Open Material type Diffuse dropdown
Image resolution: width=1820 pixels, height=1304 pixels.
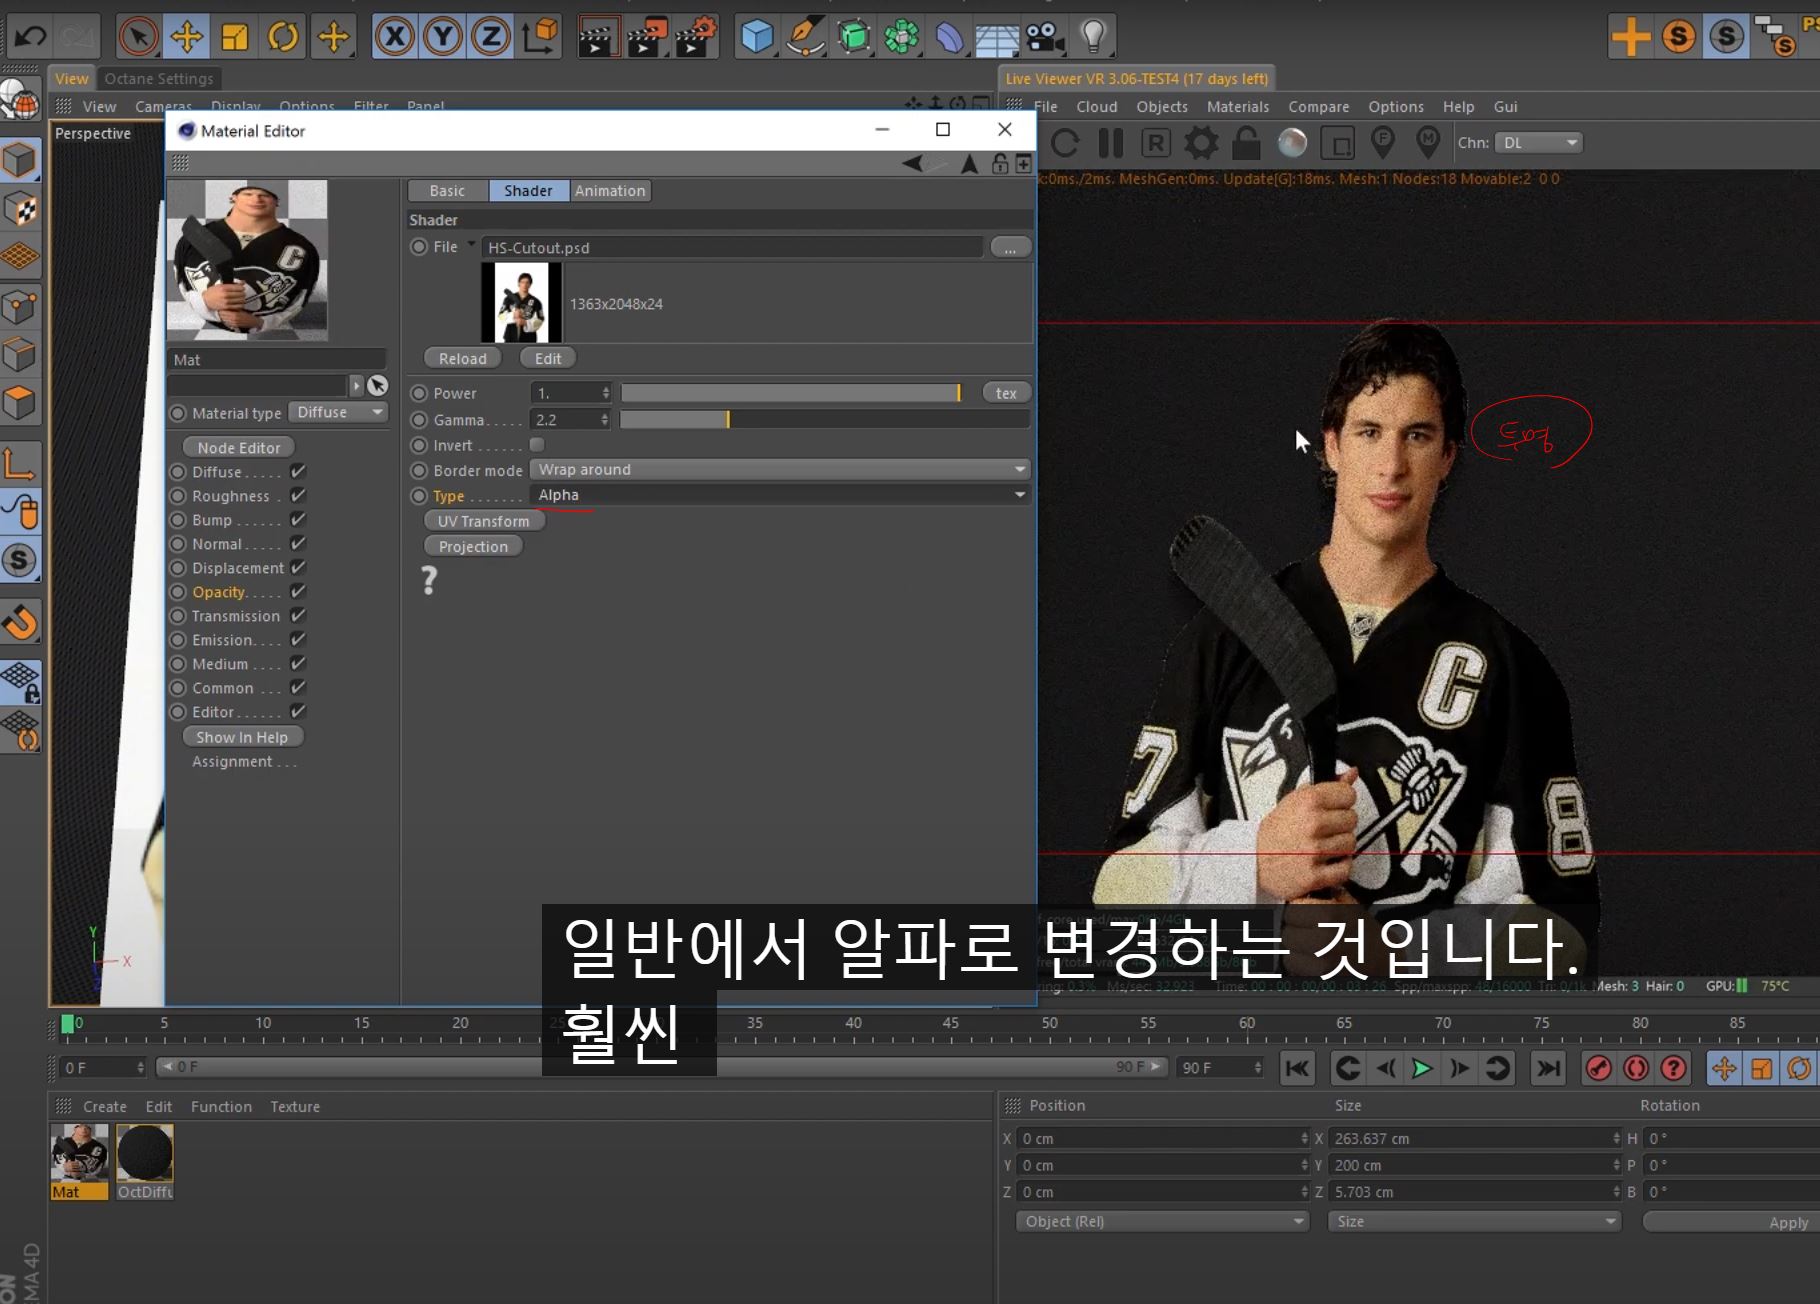coord(338,412)
